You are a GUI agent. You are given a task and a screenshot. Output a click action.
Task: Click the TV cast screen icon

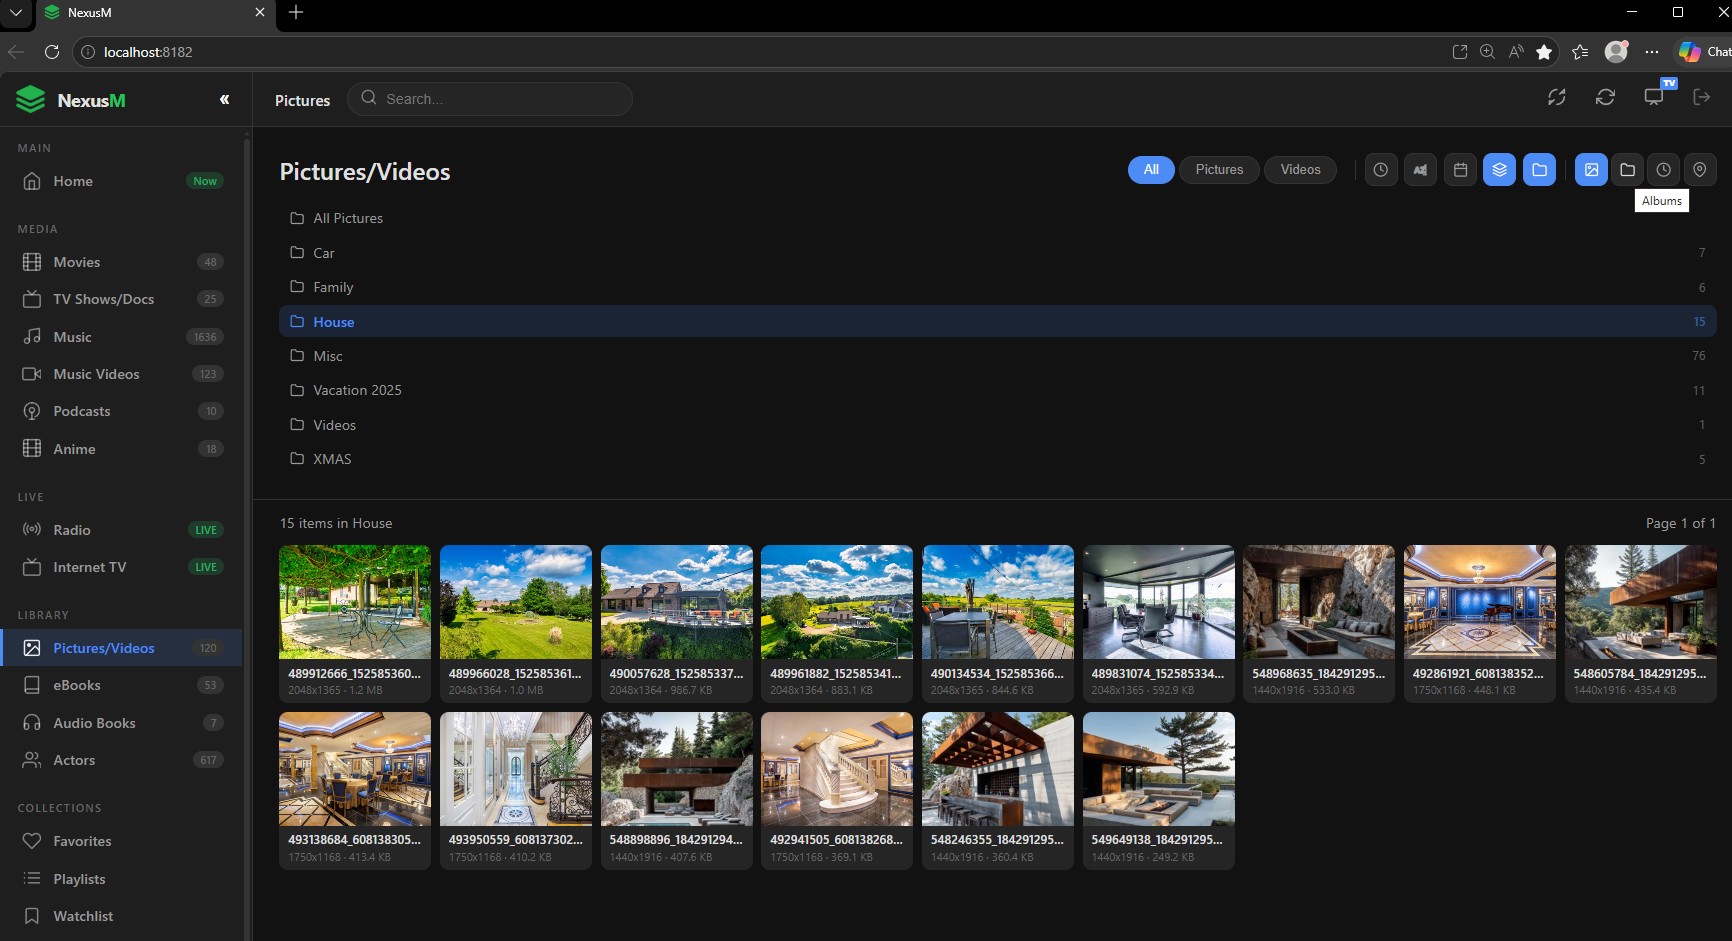point(1654,97)
